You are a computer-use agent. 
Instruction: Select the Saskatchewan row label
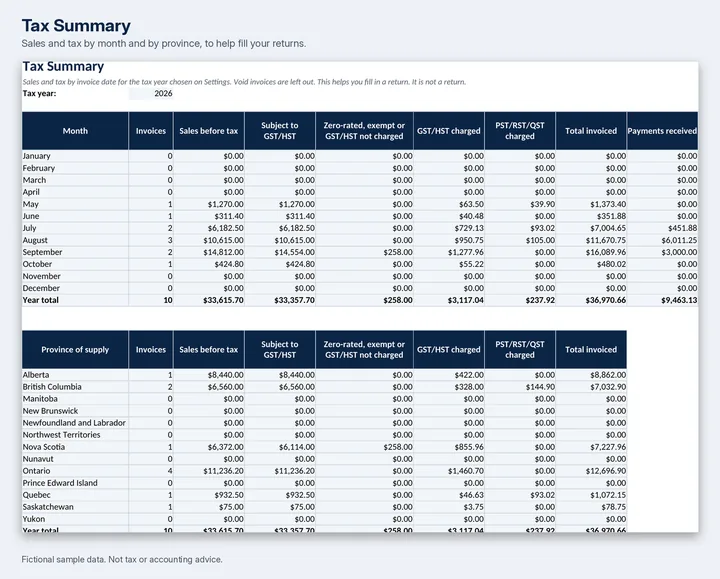[48, 507]
